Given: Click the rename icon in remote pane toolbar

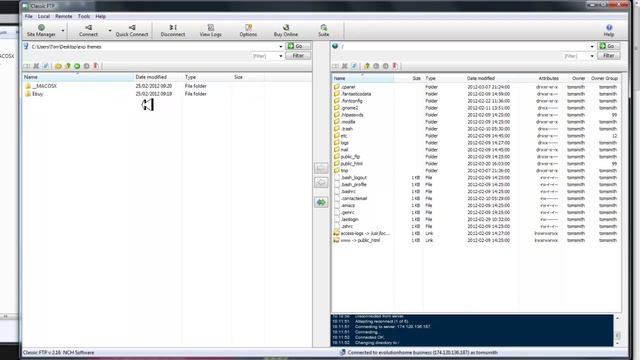Looking at the screenshot, I should pos(354,66).
